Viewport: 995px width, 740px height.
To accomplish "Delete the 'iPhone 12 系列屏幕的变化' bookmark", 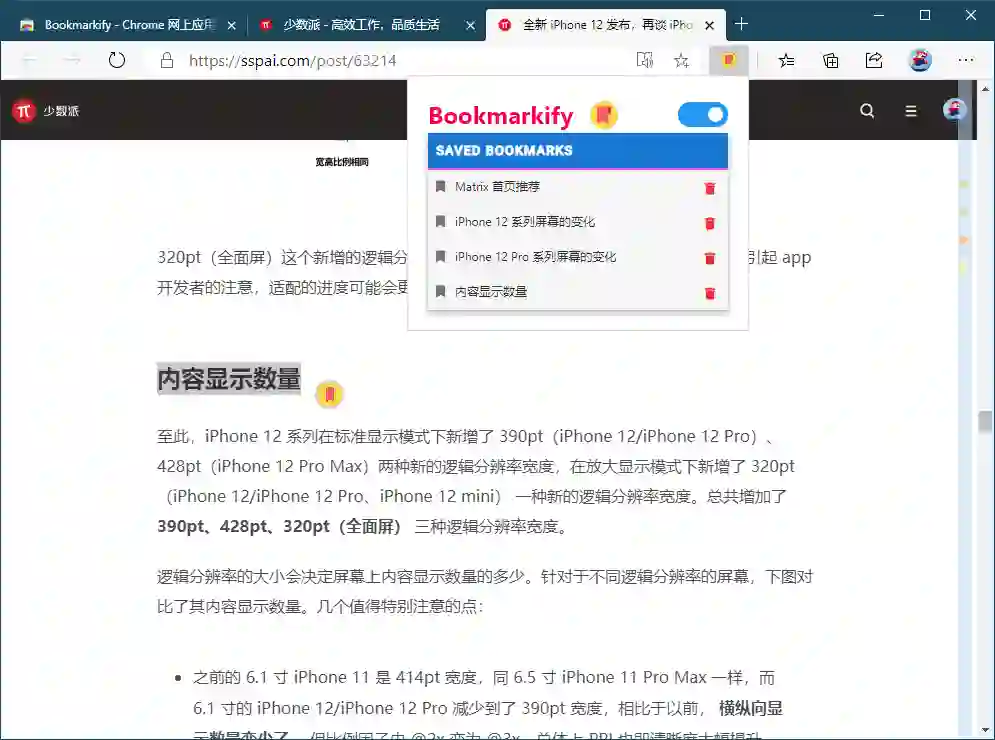I will [x=710, y=223].
